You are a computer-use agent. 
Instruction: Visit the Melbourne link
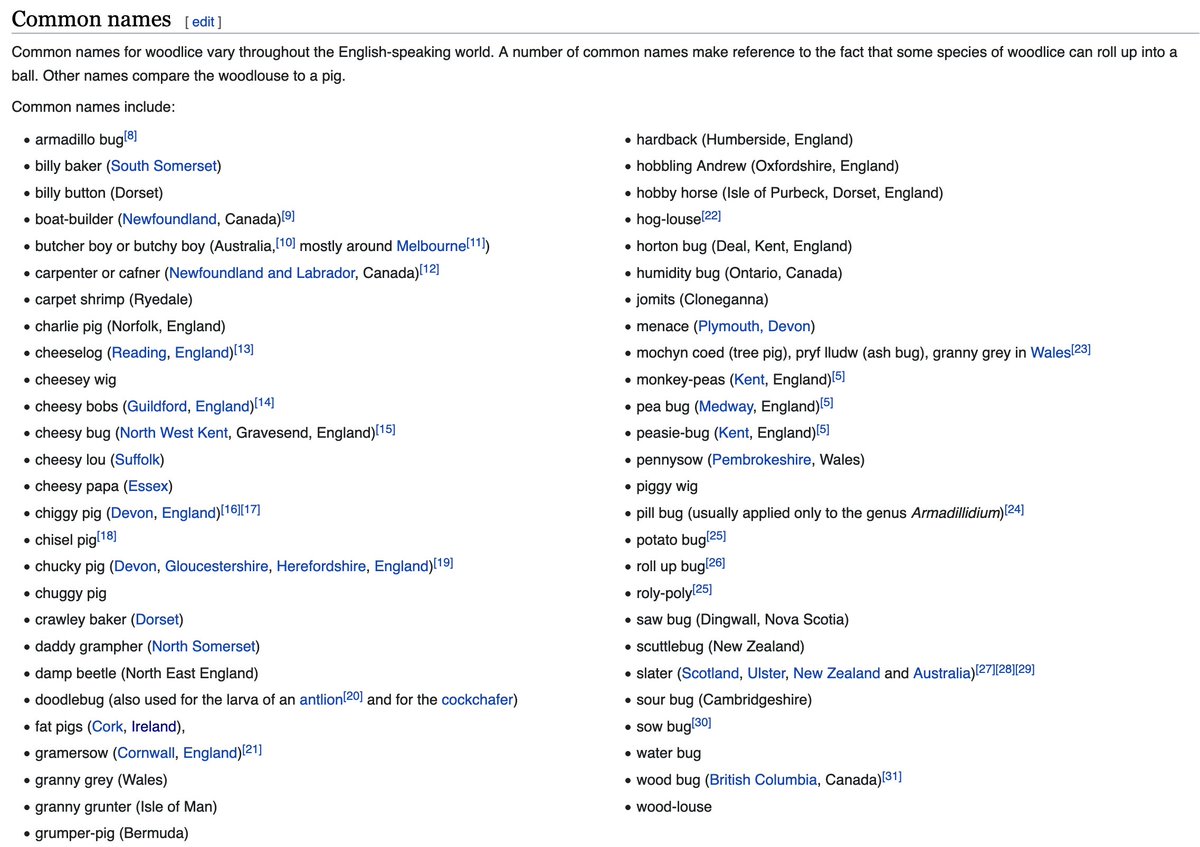tap(431, 246)
